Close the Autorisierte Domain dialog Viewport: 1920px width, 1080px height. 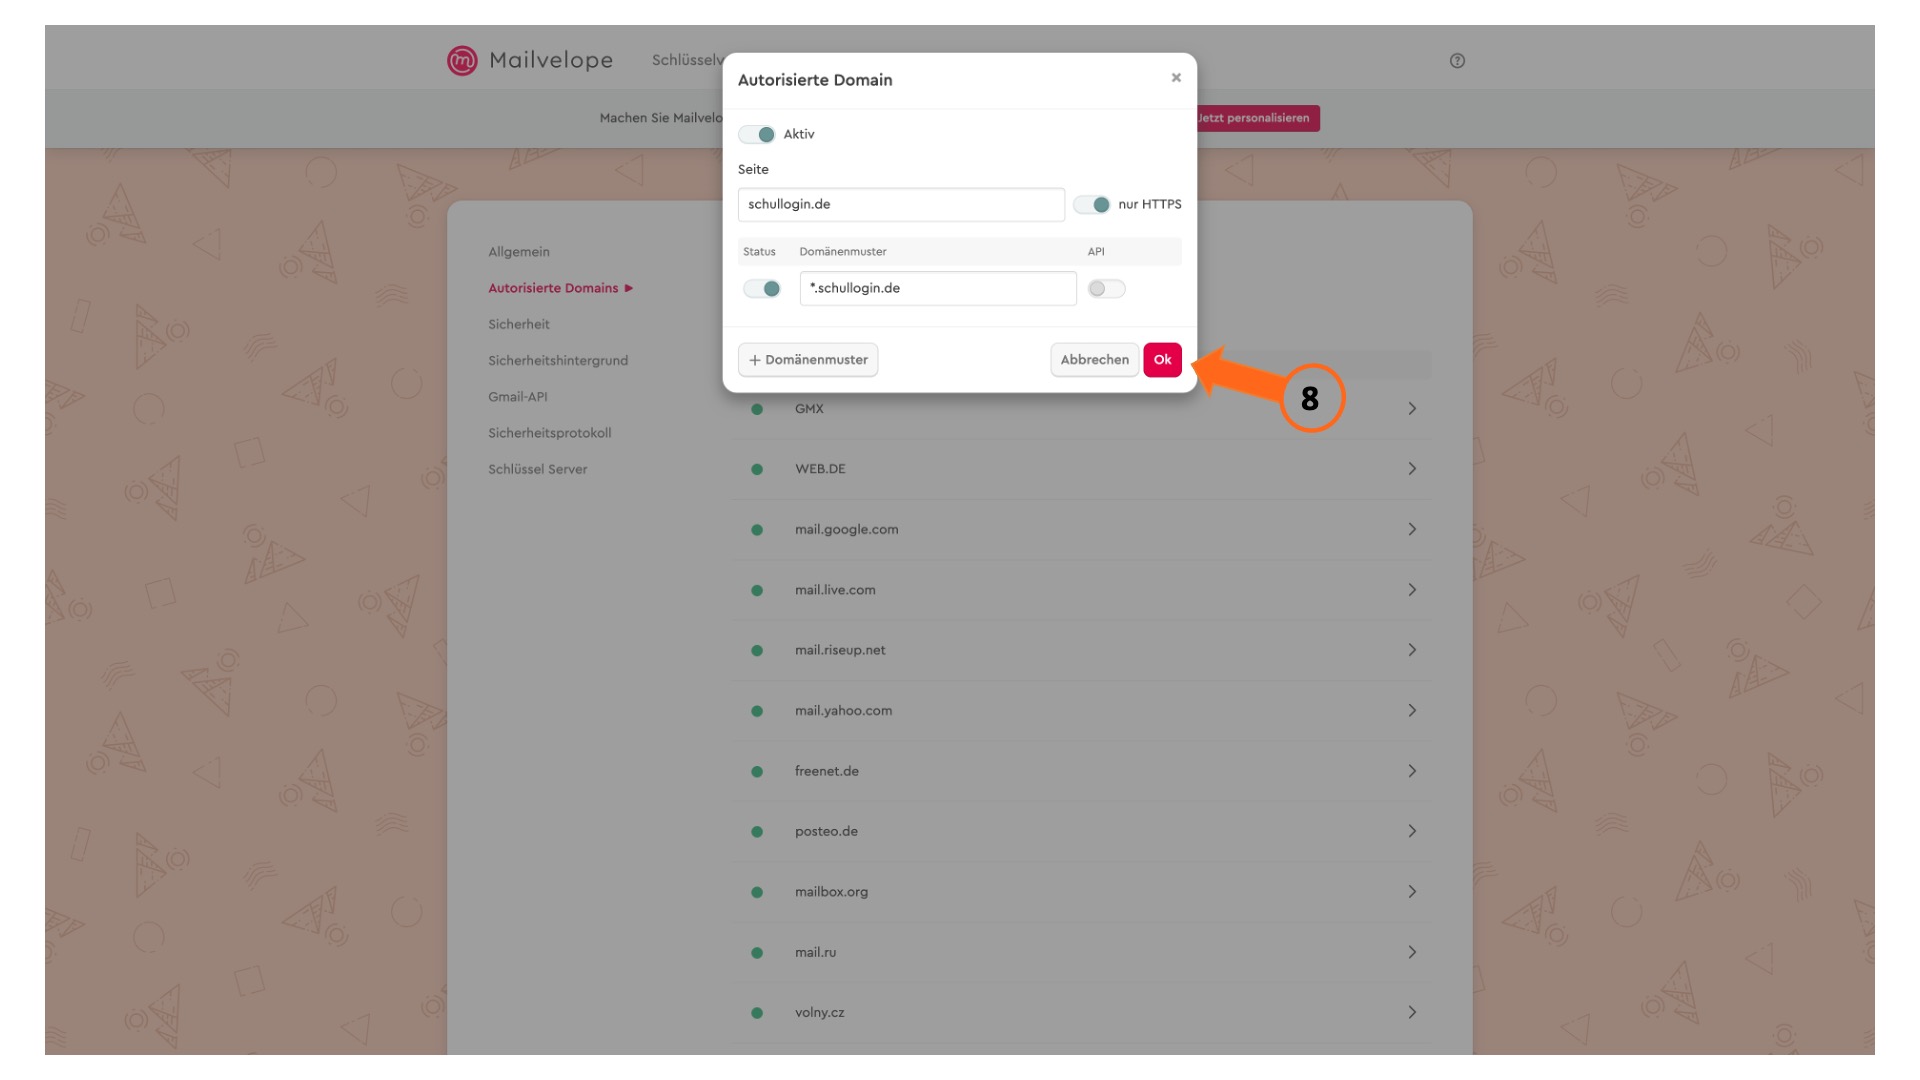1176,78
